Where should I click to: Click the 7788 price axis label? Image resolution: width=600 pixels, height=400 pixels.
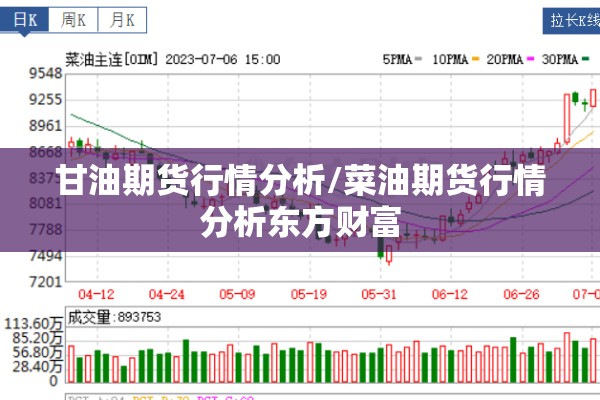click(46, 229)
